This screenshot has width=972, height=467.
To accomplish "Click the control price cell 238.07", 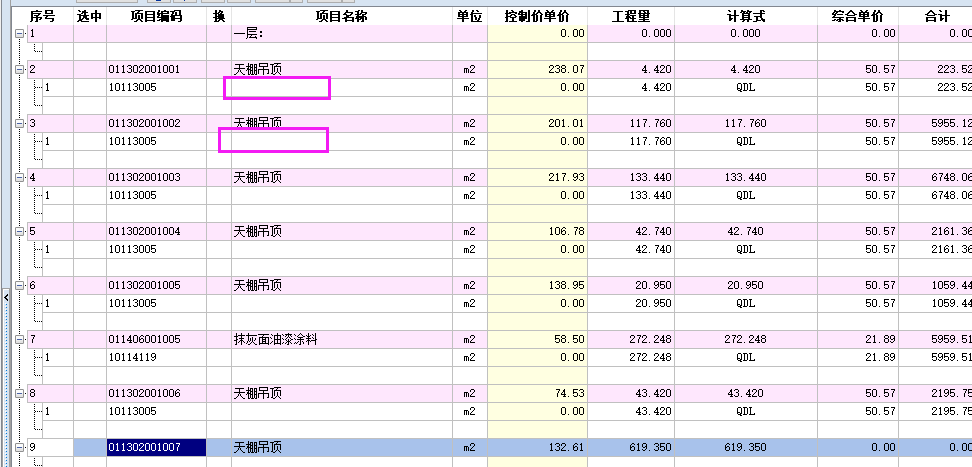I will tap(537, 70).
